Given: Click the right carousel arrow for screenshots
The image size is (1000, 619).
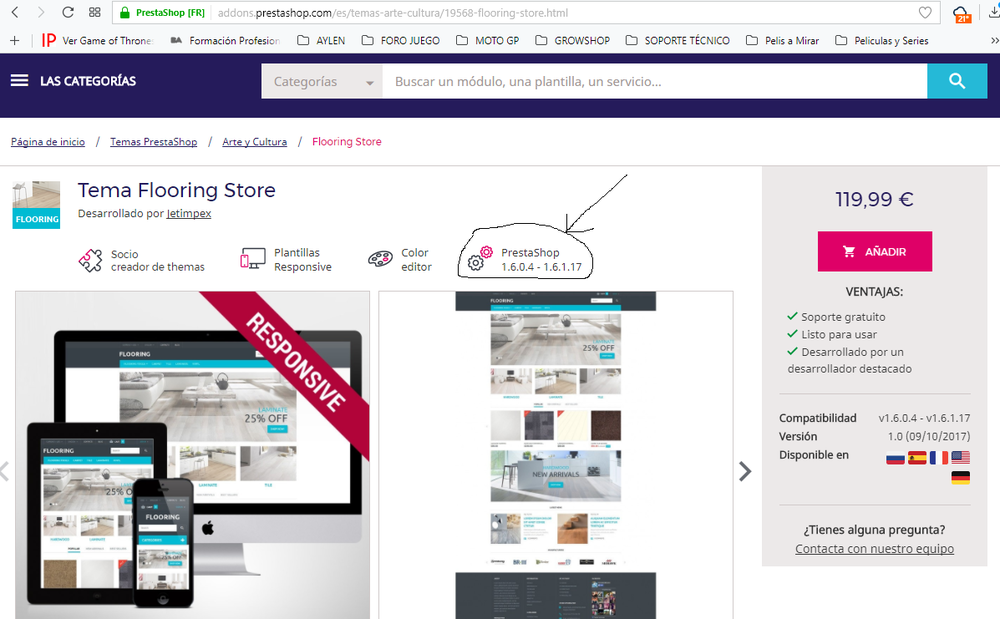Looking at the screenshot, I should pyautogui.click(x=745, y=470).
